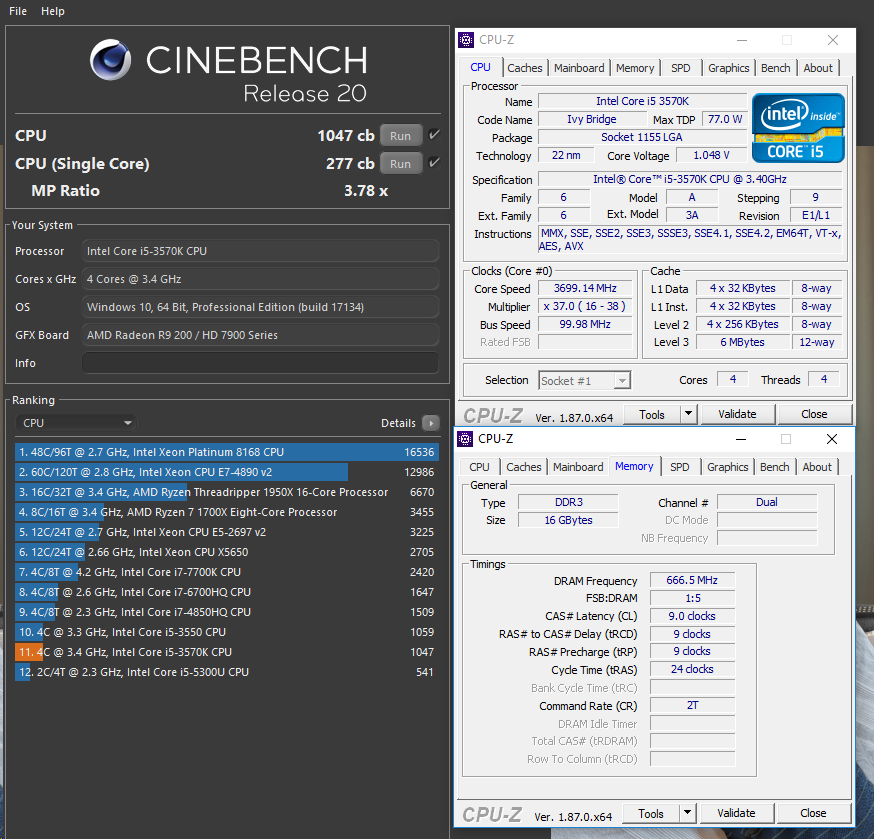Switch to Graphics tab in top CPU-Z window
The height and width of the screenshot is (839, 874).
[x=729, y=68]
